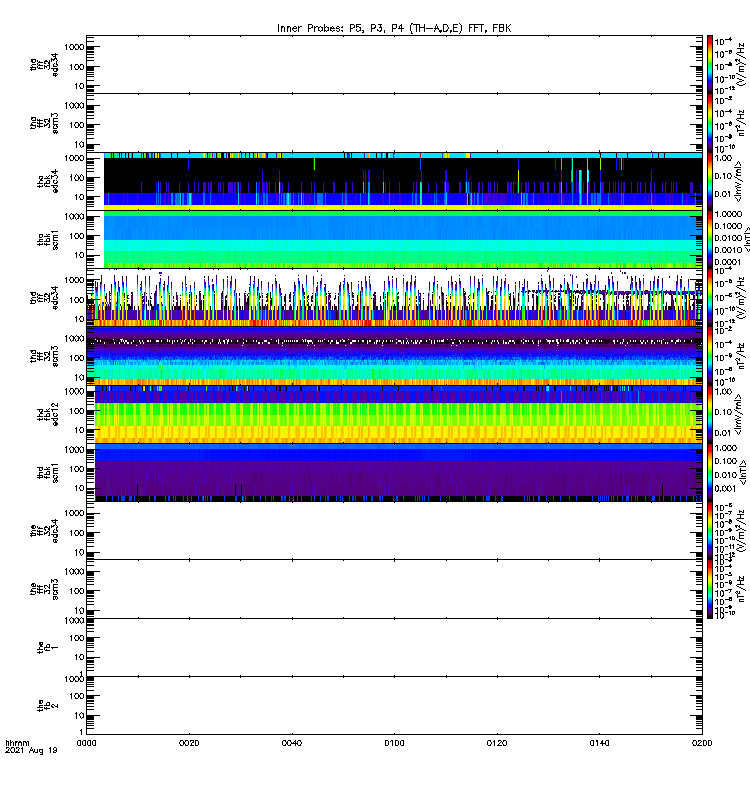Screen dimensions: 750x800
Task: Click the 'tha fff 32 edc34' y-axis label
Action: (x=44, y=64)
